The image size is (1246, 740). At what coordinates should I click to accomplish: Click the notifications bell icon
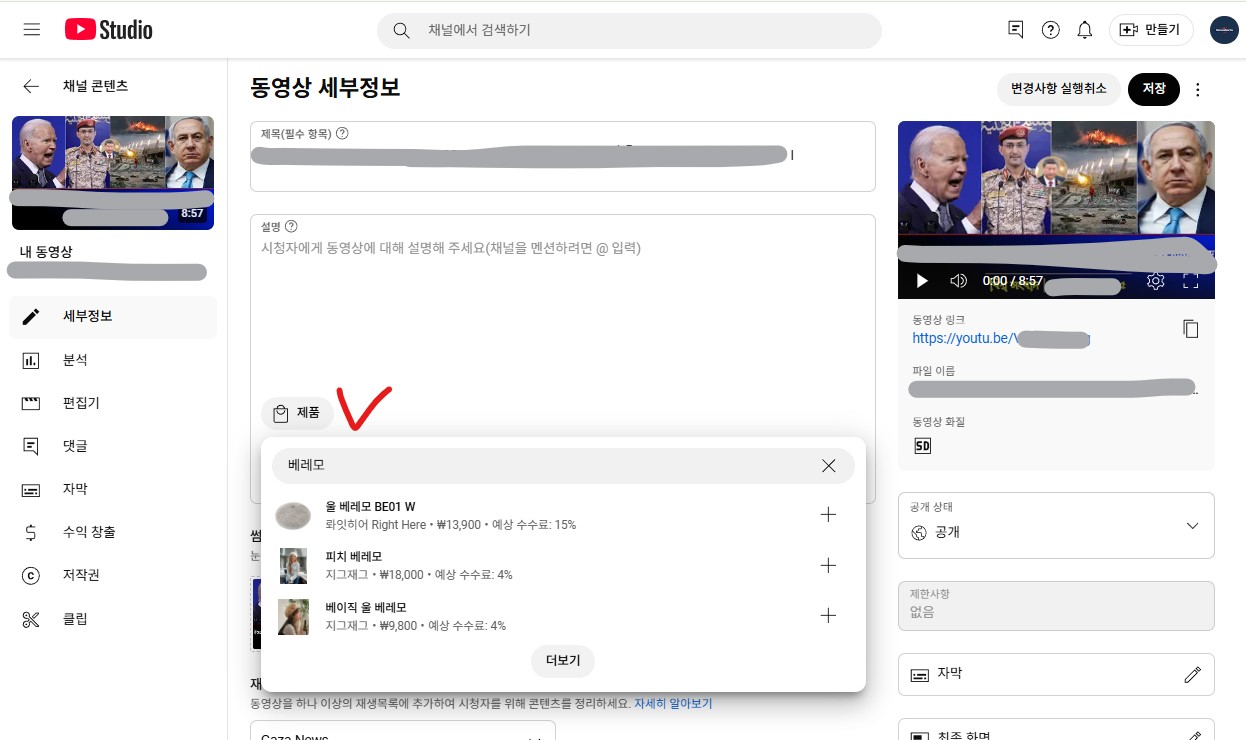[x=1084, y=30]
